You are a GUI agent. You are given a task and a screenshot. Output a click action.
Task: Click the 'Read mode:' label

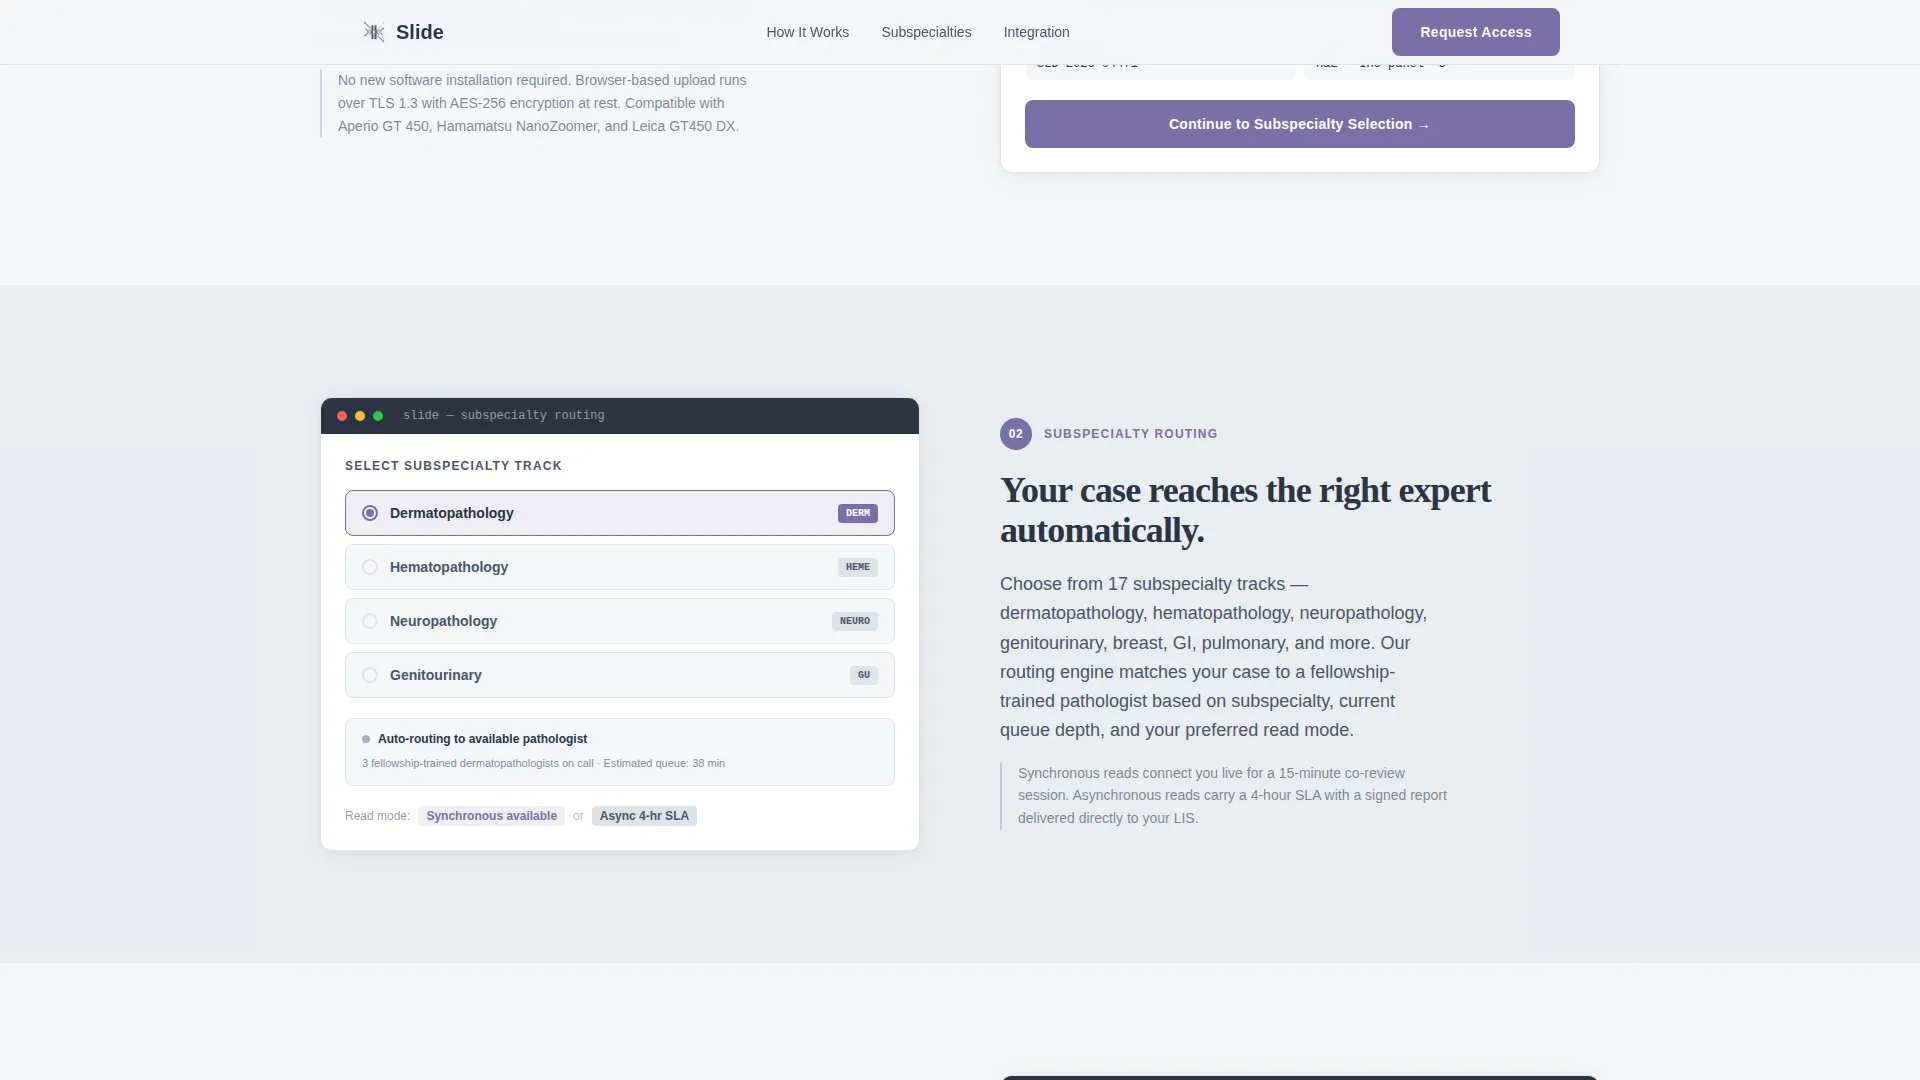[x=377, y=816]
